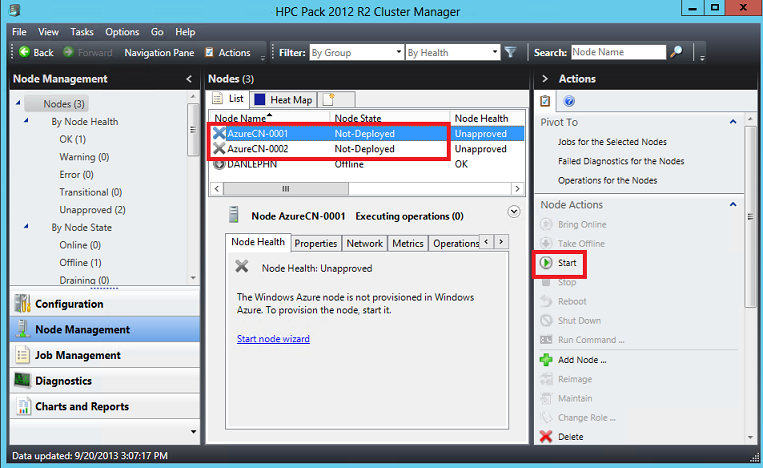Click the node list horizontal scrollbar
The height and width of the screenshot is (468, 763).
286,188
